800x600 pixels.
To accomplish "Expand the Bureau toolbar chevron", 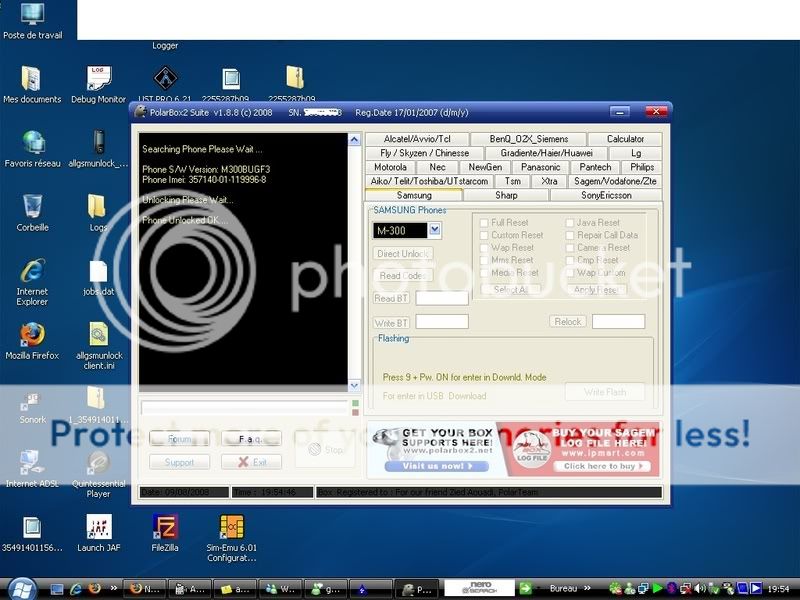I will click(588, 588).
